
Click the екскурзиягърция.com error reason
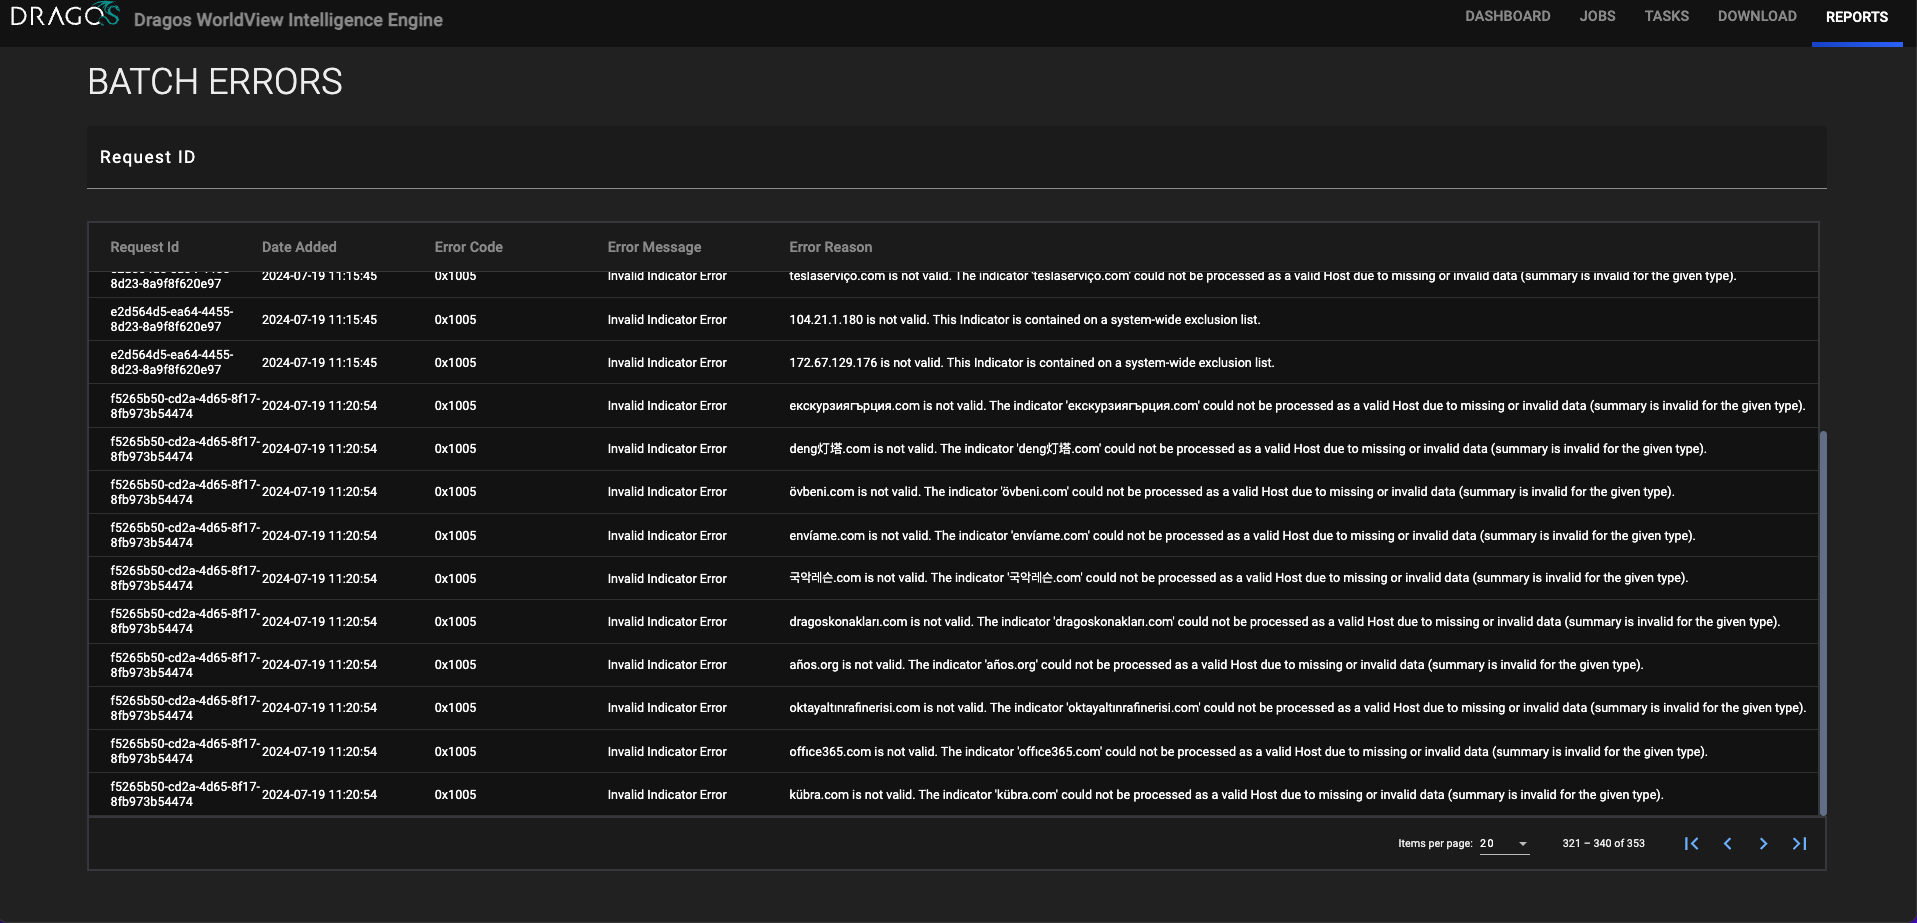coord(1297,406)
